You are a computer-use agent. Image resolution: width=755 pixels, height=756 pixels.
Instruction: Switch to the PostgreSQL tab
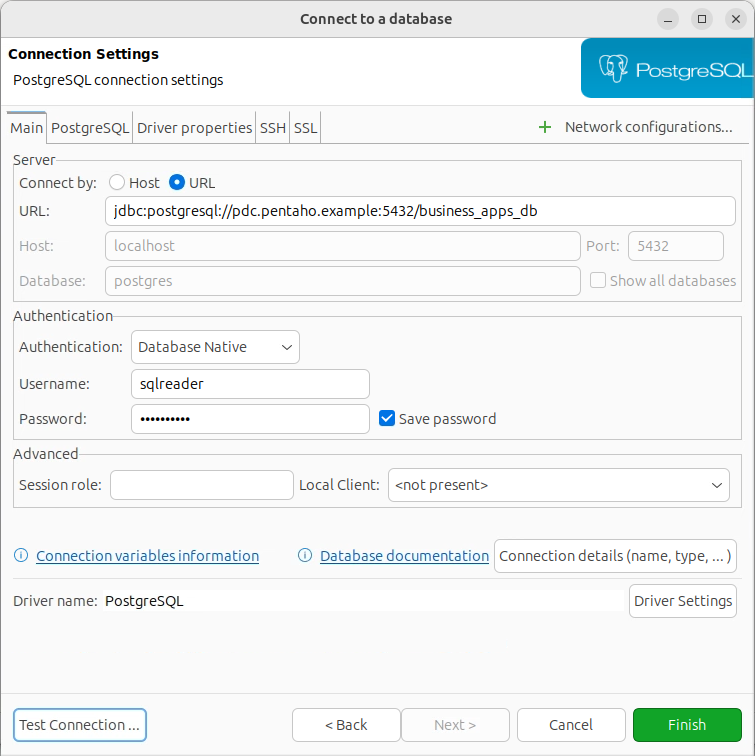tap(90, 128)
